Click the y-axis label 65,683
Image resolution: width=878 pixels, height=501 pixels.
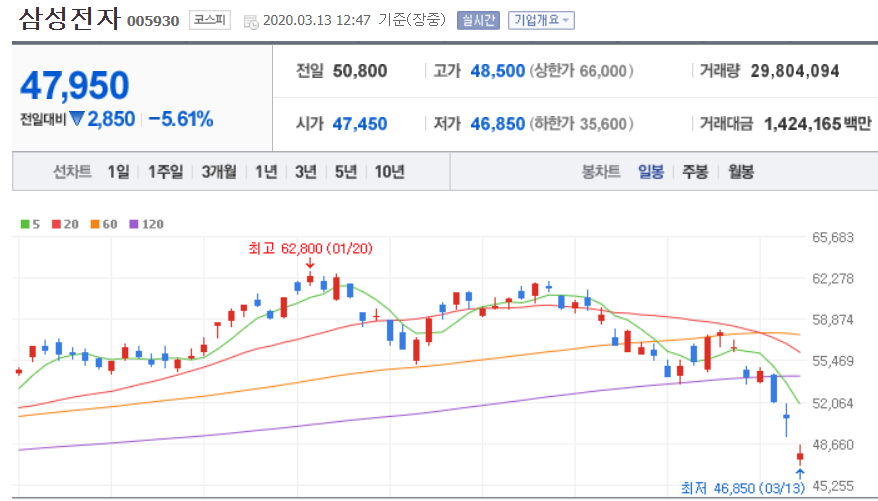(833, 237)
